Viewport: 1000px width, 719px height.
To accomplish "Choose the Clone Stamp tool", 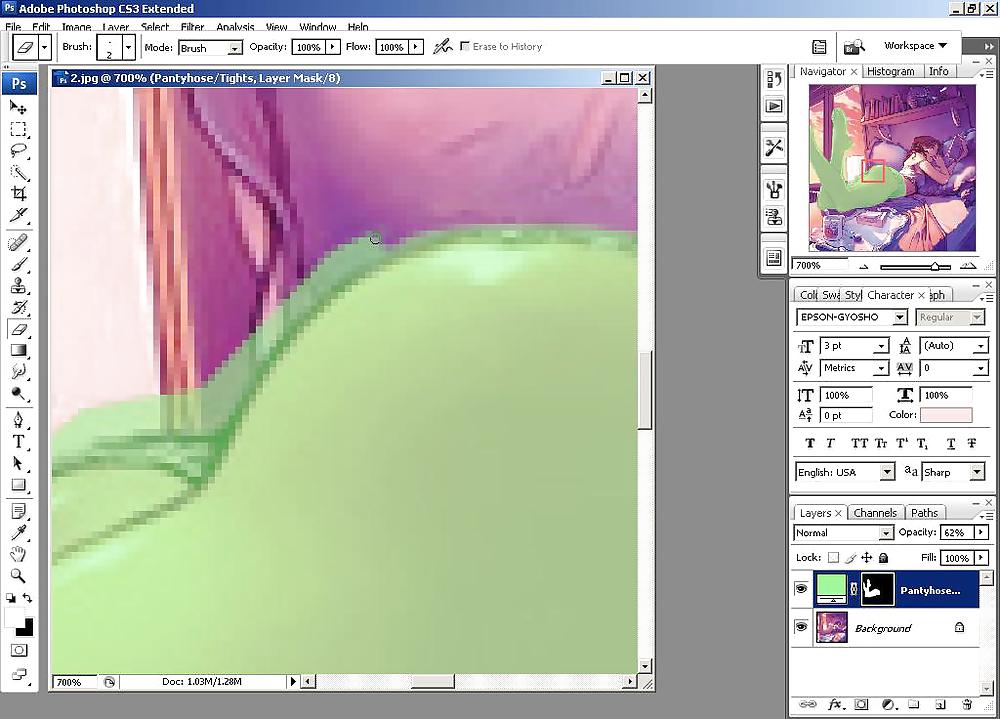I will pyautogui.click(x=18, y=286).
